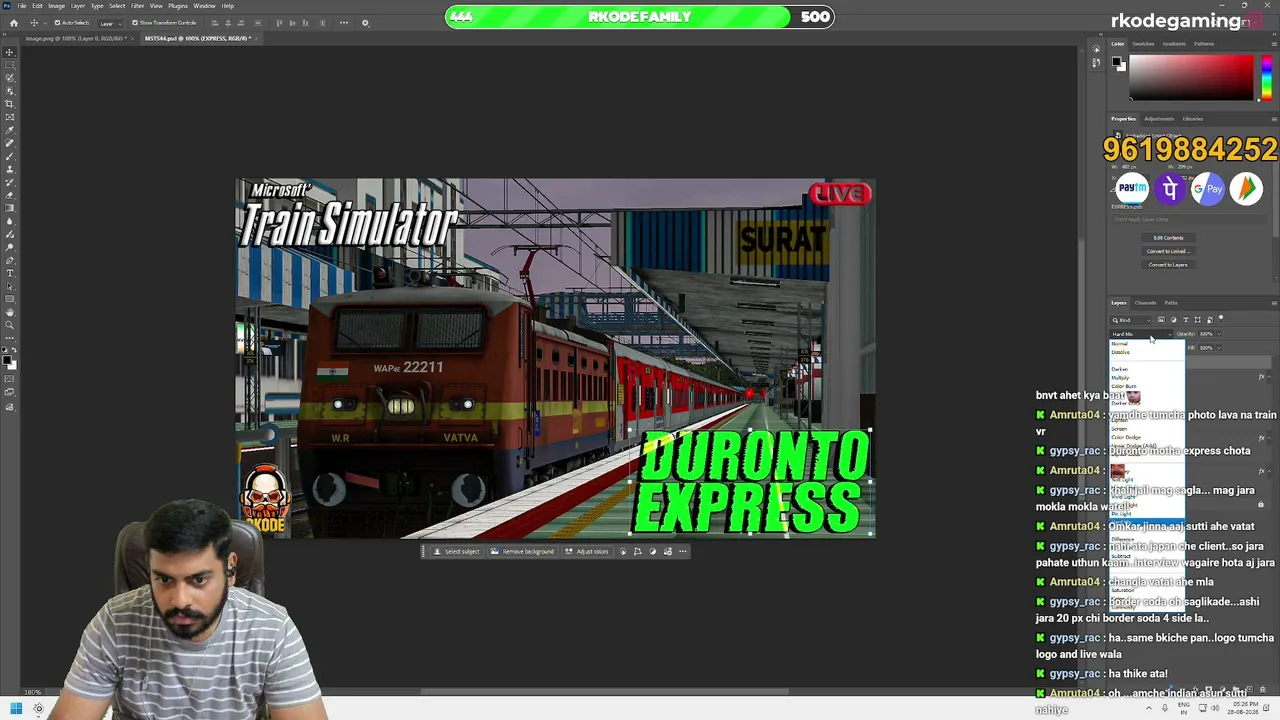Toggle type layer filter in Layers panel
This screenshot has width=1280, height=720.
[1185, 320]
